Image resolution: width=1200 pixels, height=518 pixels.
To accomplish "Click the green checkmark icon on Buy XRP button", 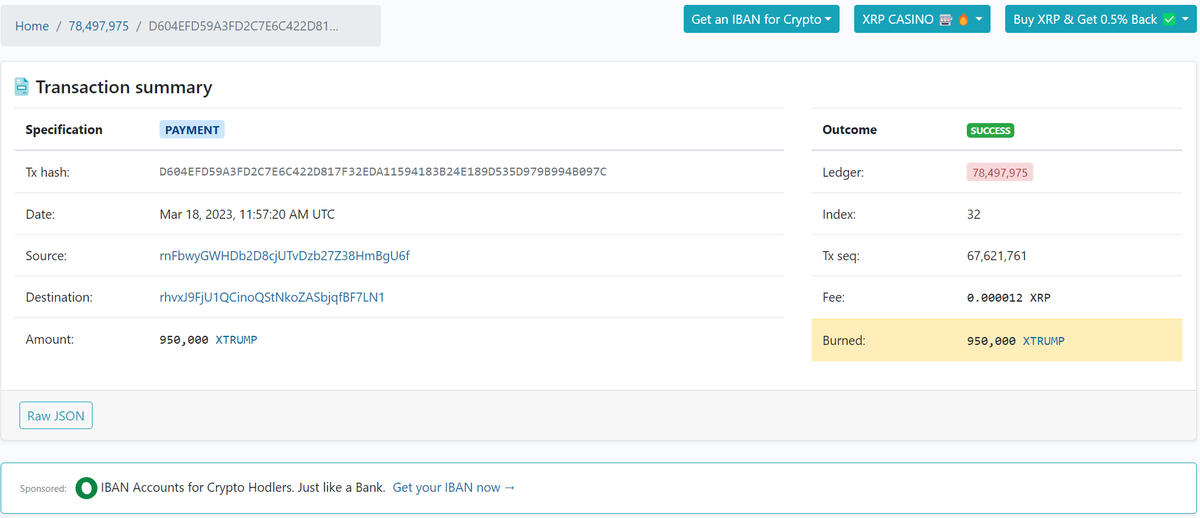I will (1168, 19).
